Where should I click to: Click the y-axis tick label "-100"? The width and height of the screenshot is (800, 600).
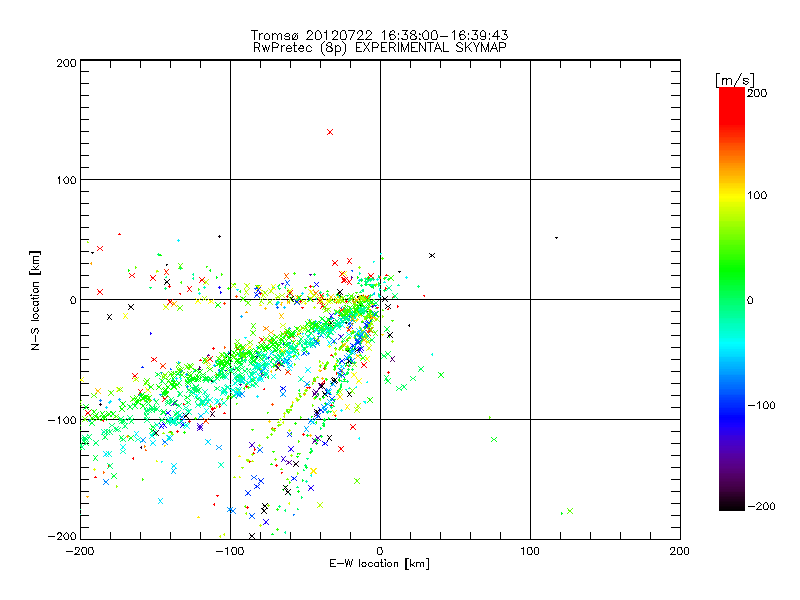click(62, 420)
